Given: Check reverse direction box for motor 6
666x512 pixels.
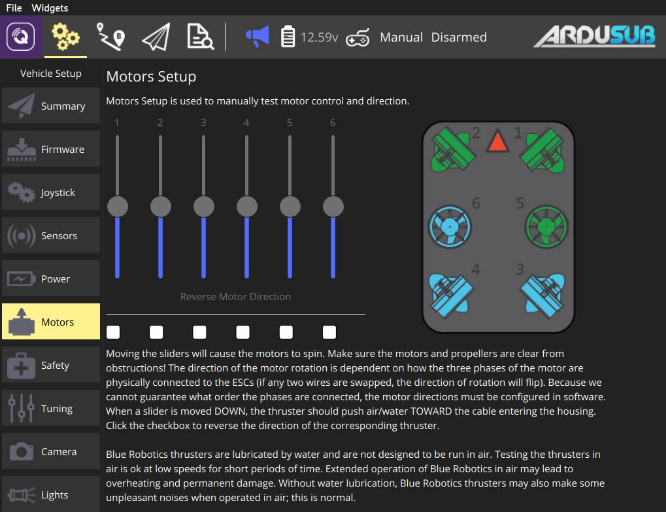Looking at the screenshot, I should [x=329, y=332].
